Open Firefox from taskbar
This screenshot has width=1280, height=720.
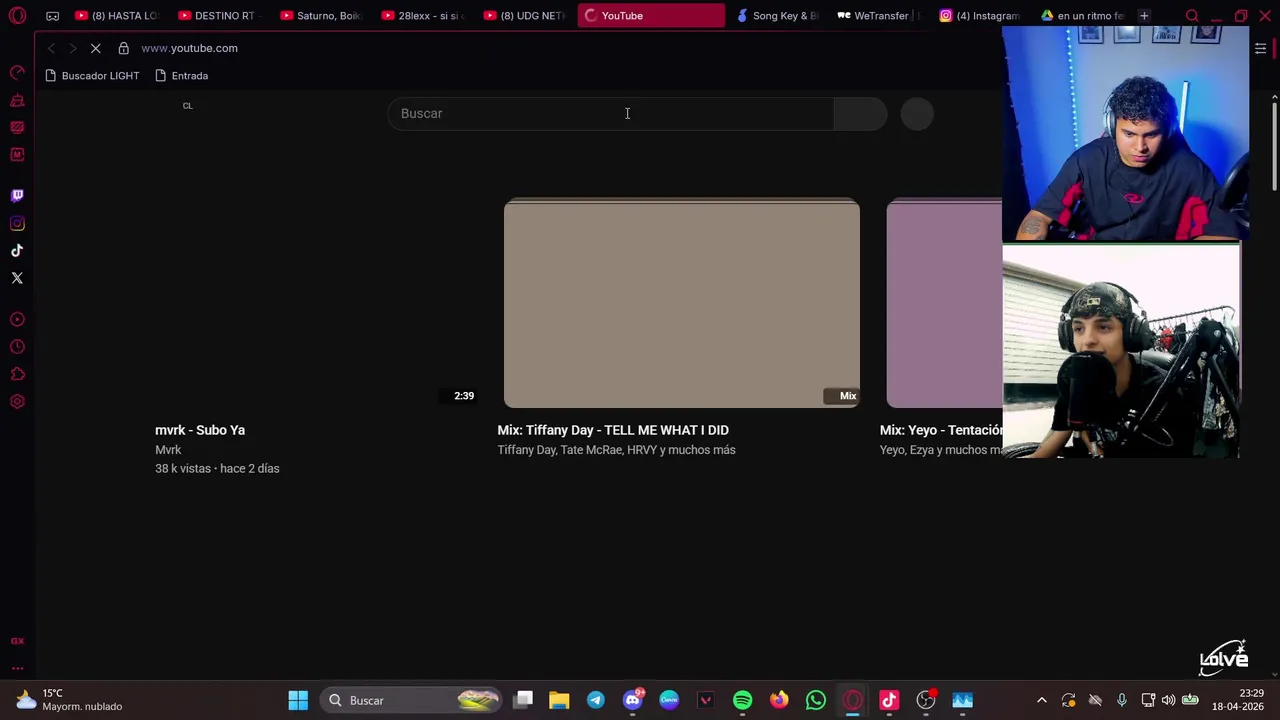[x=779, y=700]
